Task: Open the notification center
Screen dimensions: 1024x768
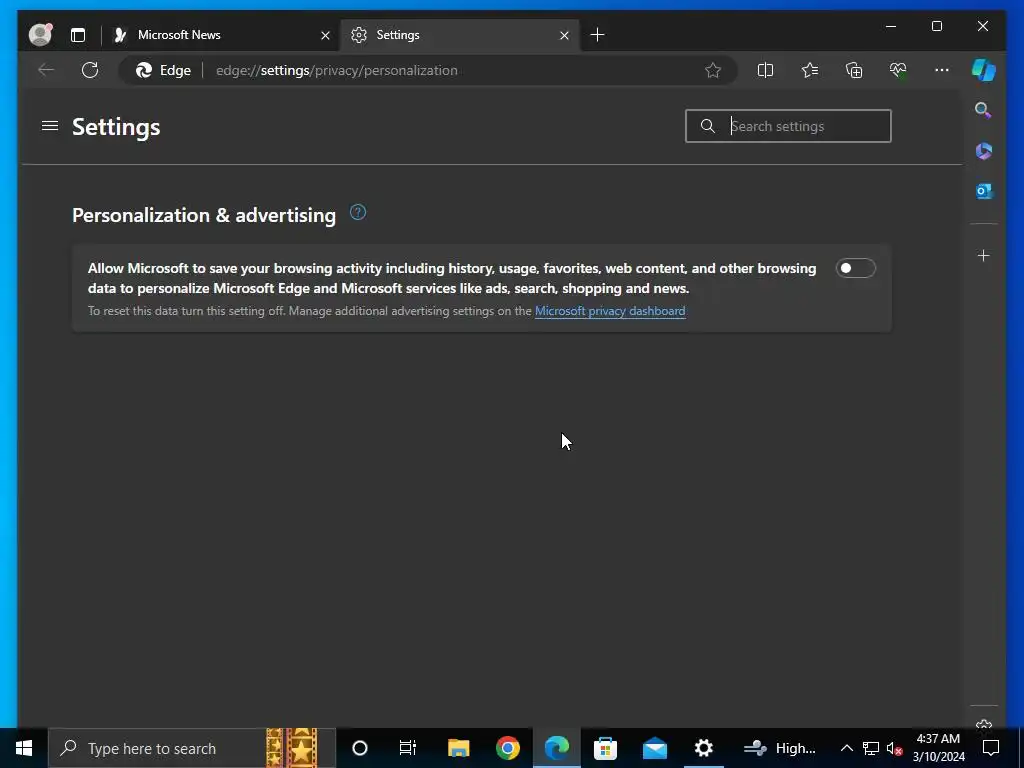Action: point(991,748)
